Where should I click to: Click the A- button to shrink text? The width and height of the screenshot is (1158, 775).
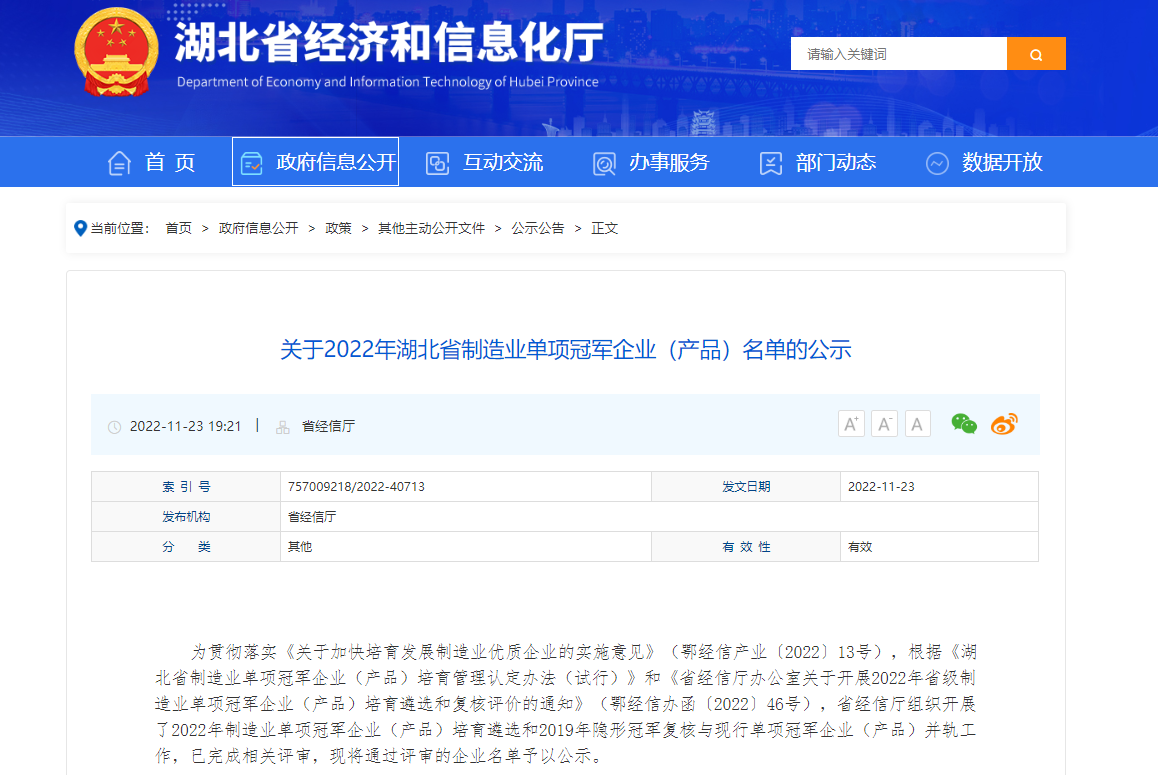(884, 423)
